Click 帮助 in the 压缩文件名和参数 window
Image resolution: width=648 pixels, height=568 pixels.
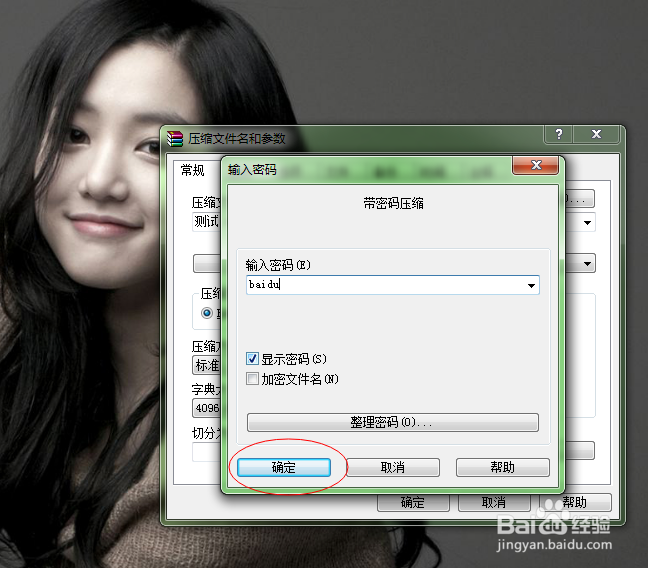pos(575,503)
